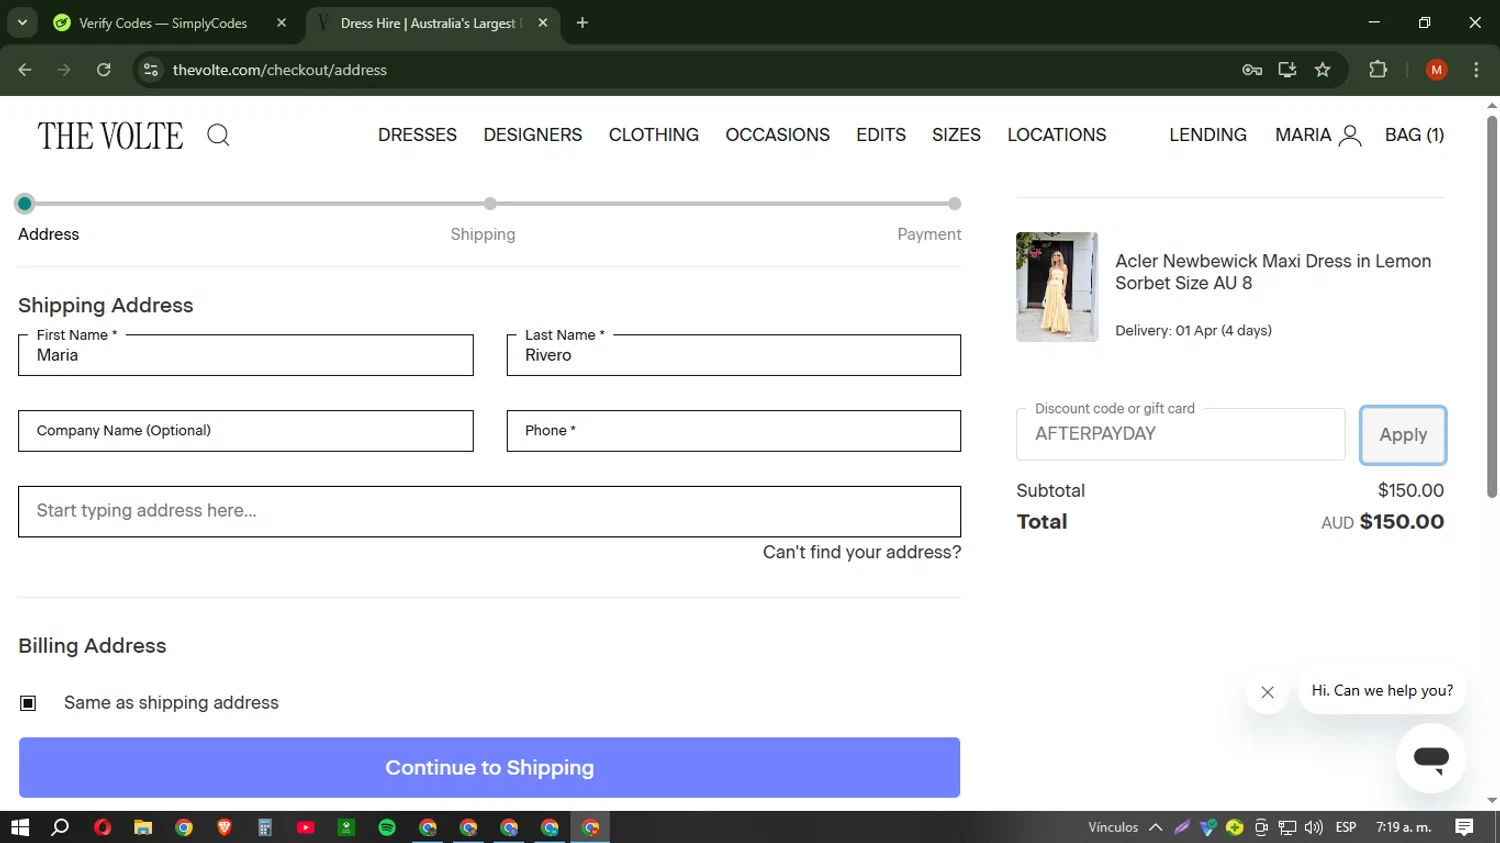Viewport: 1500px width, 843px height.
Task: Click Continue to Shipping button
Action: click(489, 768)
